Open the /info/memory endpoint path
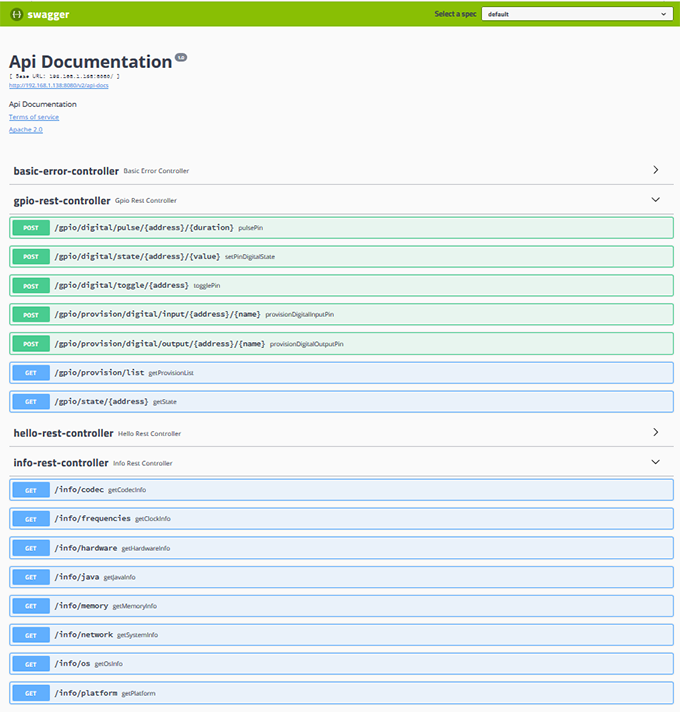The width and height of the screenshot is (680, 712). (81, 606)
